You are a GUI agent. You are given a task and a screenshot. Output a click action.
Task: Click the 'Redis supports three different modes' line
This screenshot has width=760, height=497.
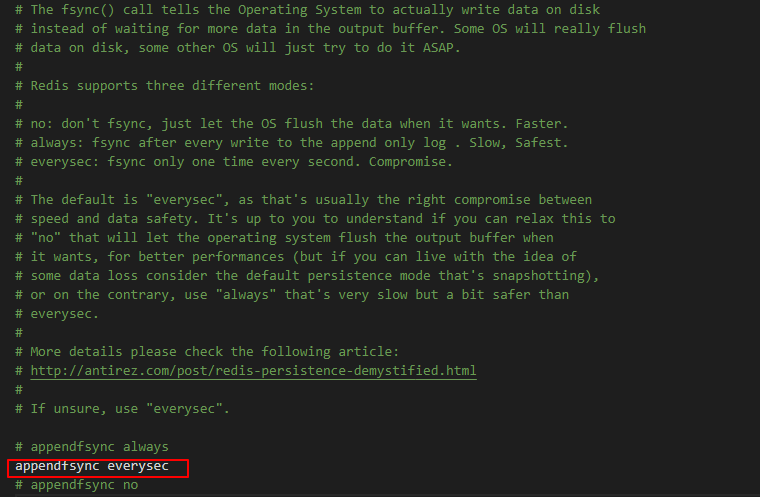[165, 86]
